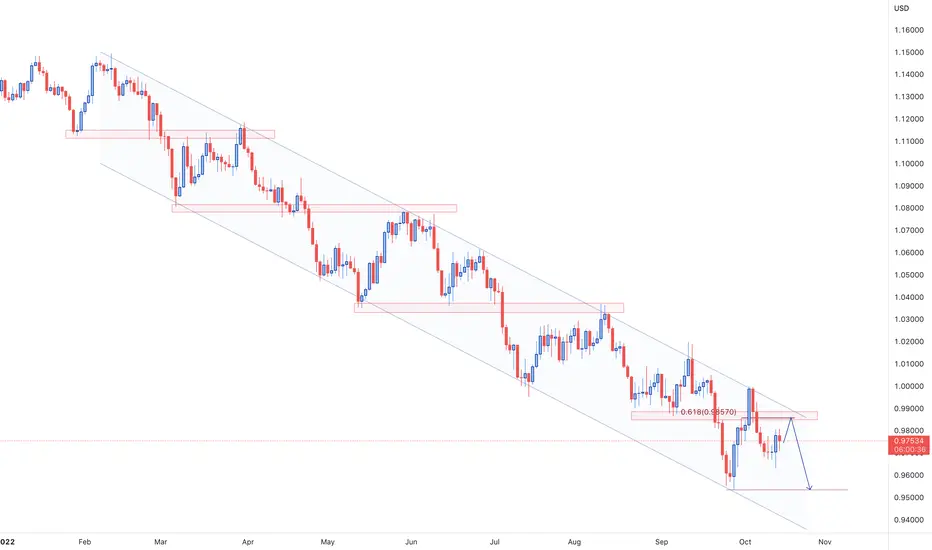Image resolution: width=932 pixels, height=550 pixels.
Task: Select the red resistance zone near 1.11000
Action: [170, 134]
